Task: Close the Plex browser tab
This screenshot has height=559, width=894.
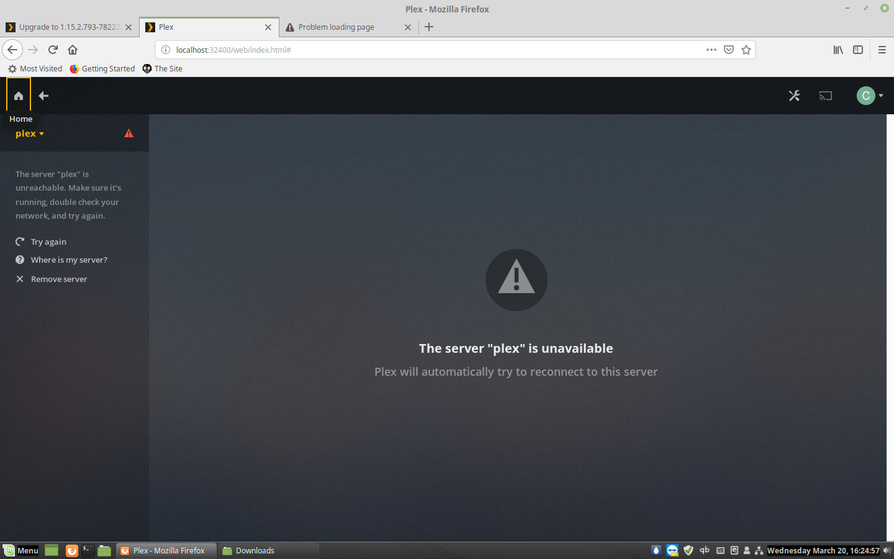Action: (268, 27)
